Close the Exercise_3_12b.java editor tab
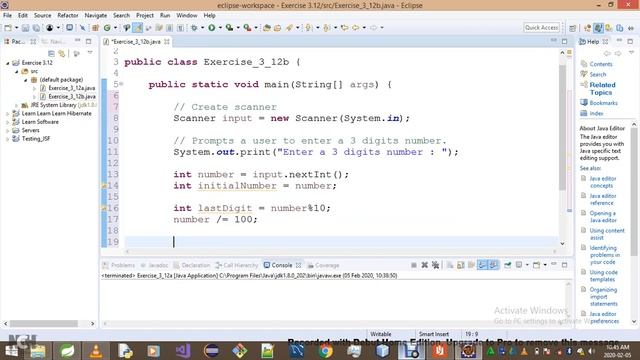The image size is (640, 360). pyautogui.click(x=167, y=42)
